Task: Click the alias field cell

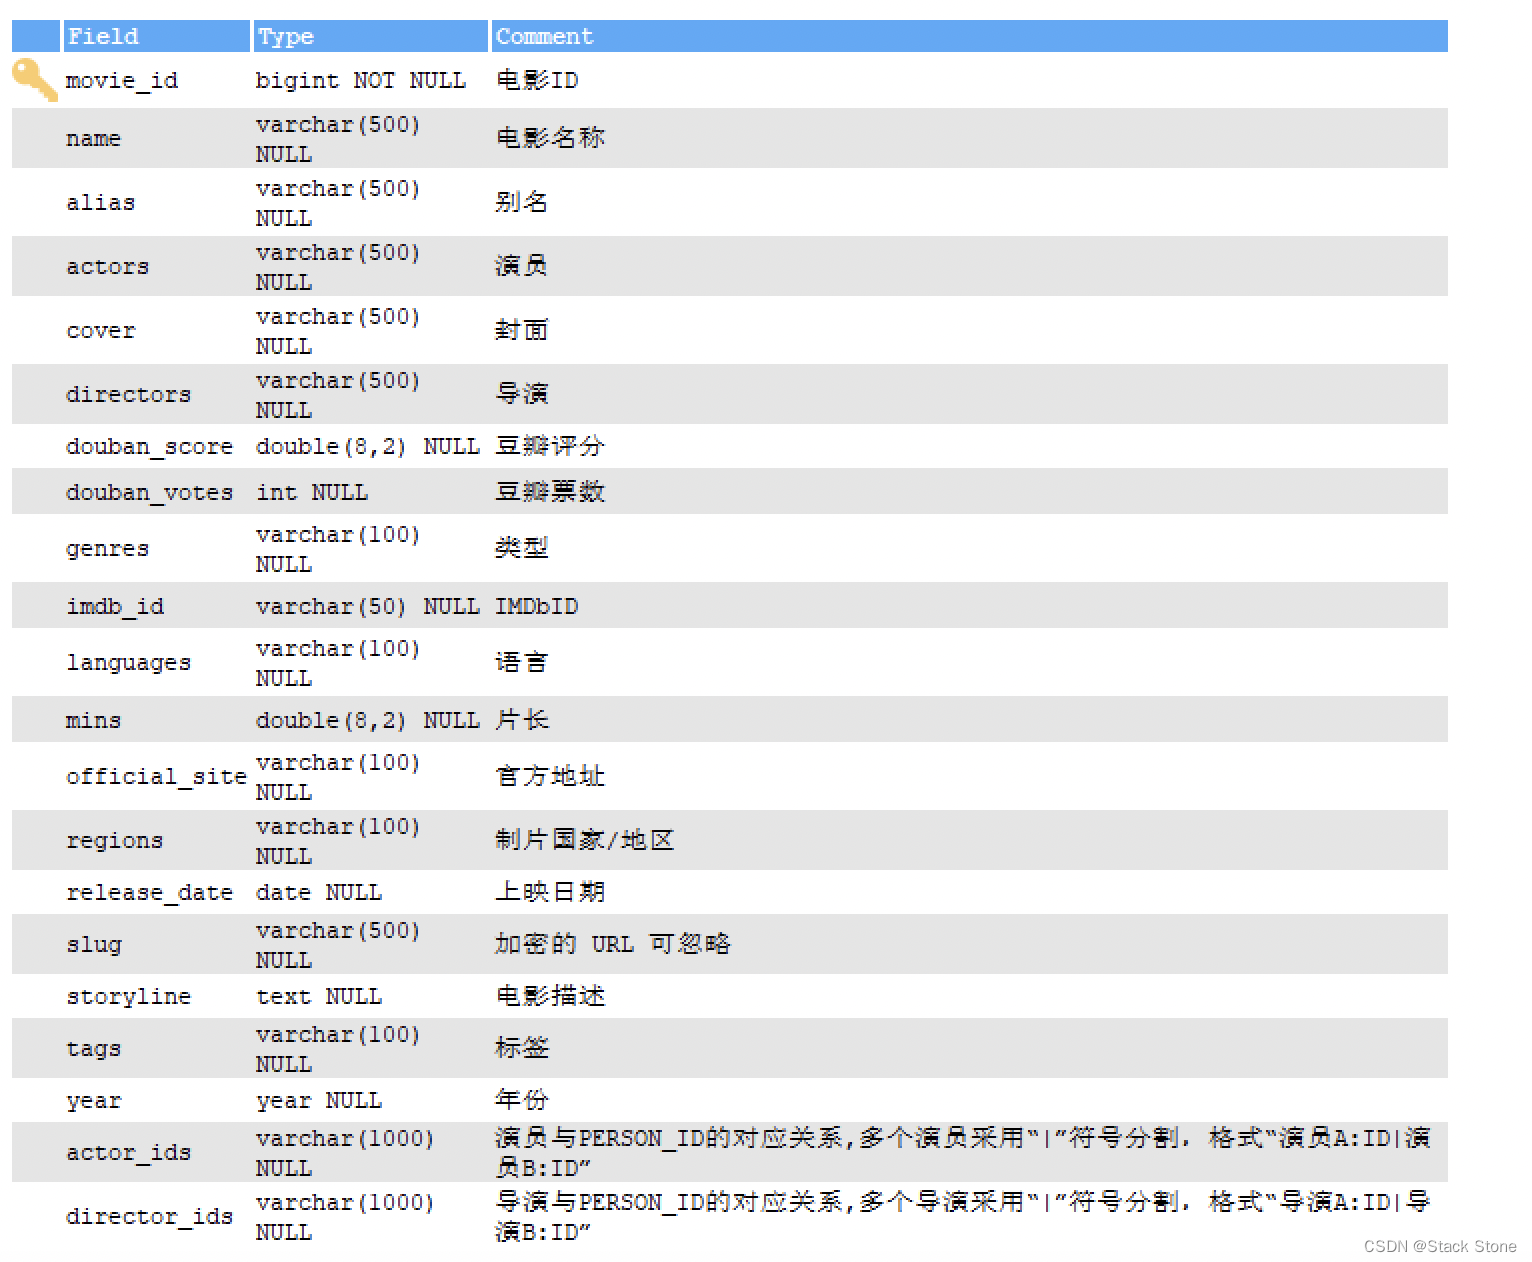Action: (100, 203)
